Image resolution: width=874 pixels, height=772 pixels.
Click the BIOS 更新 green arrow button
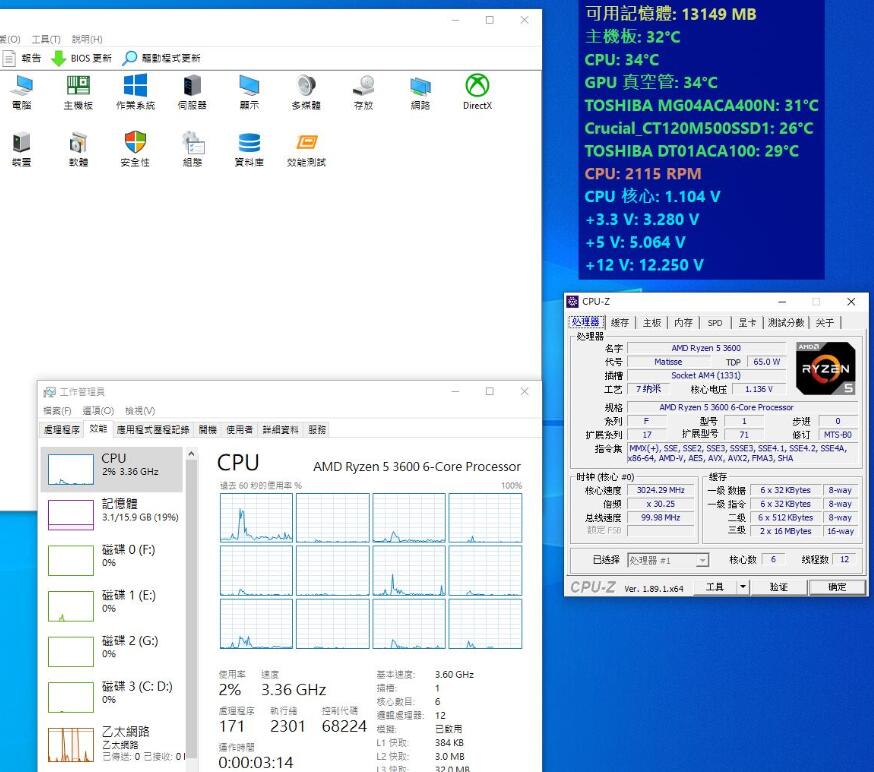click(x=81, y=58)
